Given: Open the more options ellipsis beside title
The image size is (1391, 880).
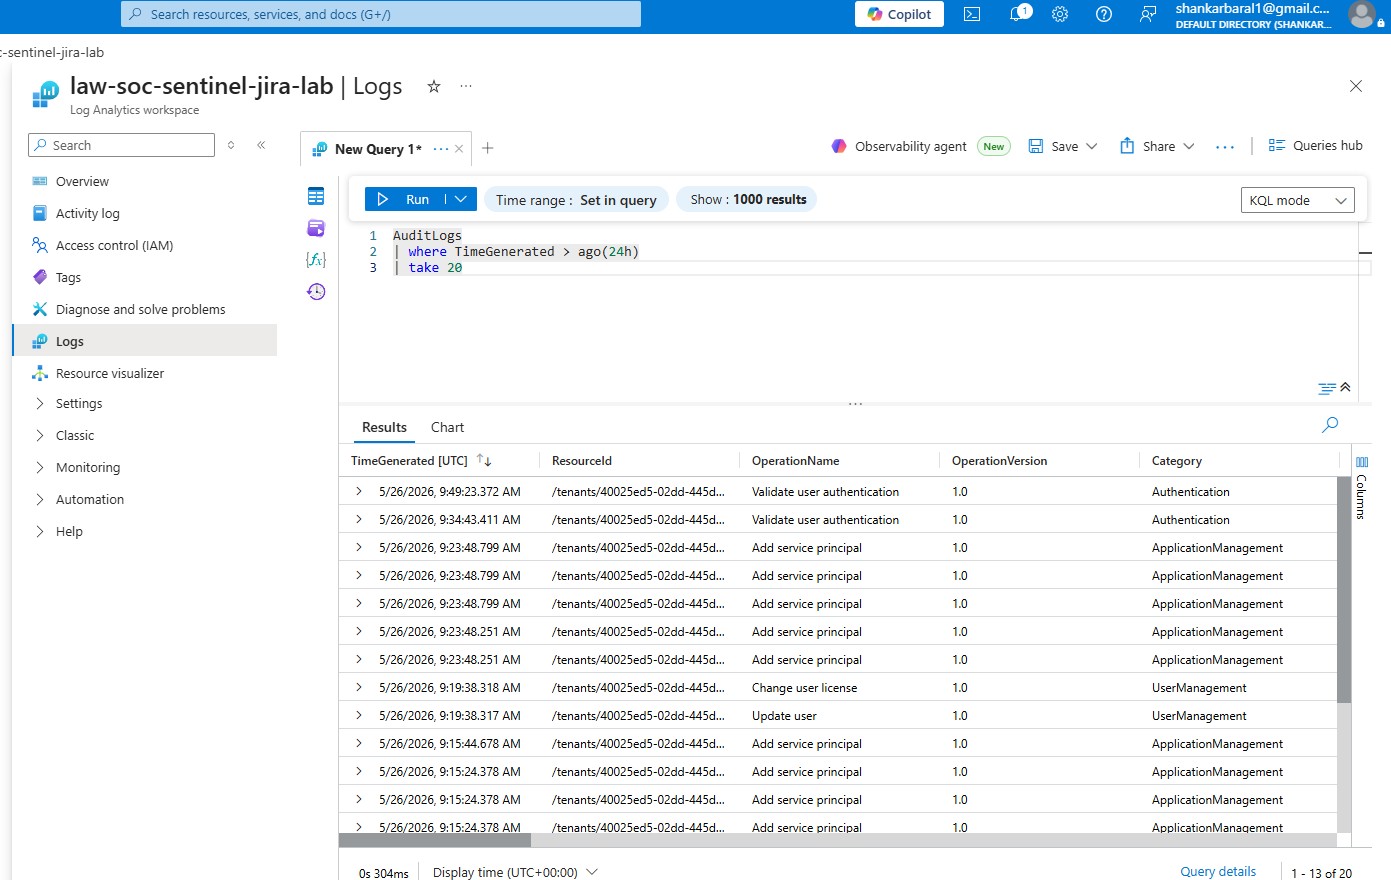Looking at the screenshot, I should [466, 86].
